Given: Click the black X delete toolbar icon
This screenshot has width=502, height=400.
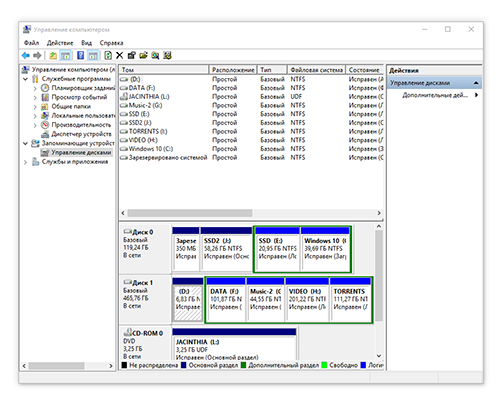Looking at the screenshot, I should point(120,55).
